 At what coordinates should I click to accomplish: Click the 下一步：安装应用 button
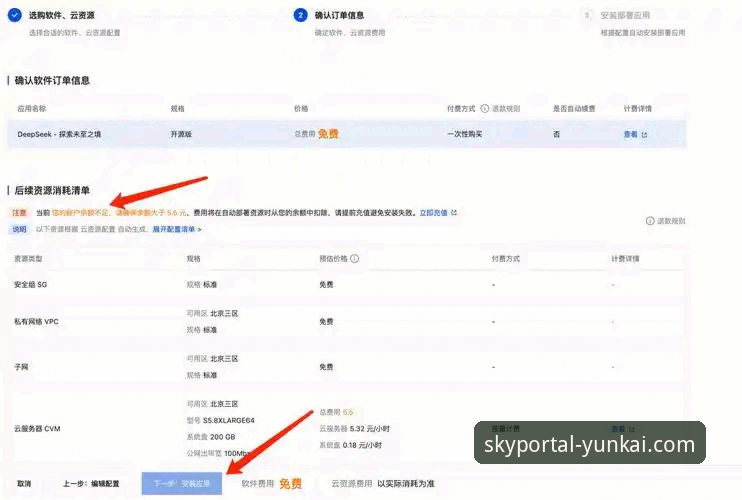click(x=182, y=483)
